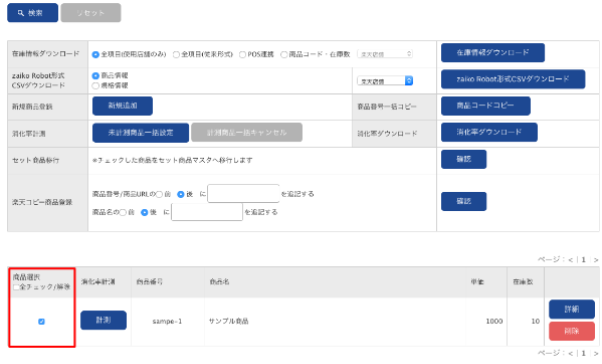Click the 検索 search button
This screenshot has width=602, height=364.
click(33, 13)
